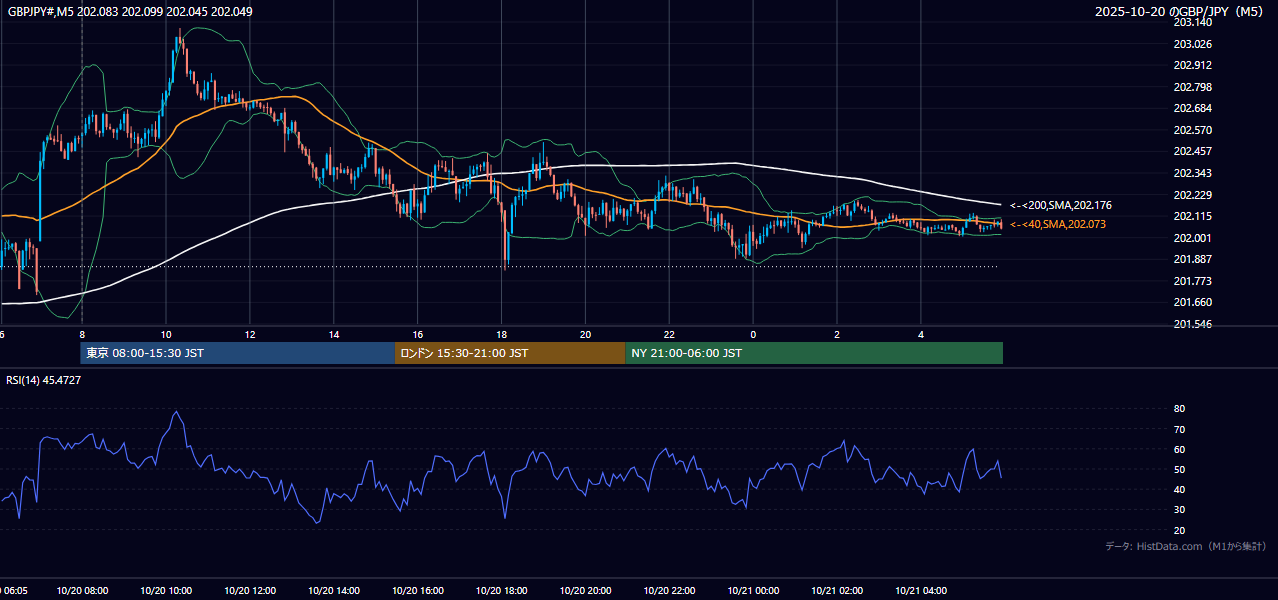Click price axis value 202.343
Screen dimensions: 1278x600
tap(1192, 173)
